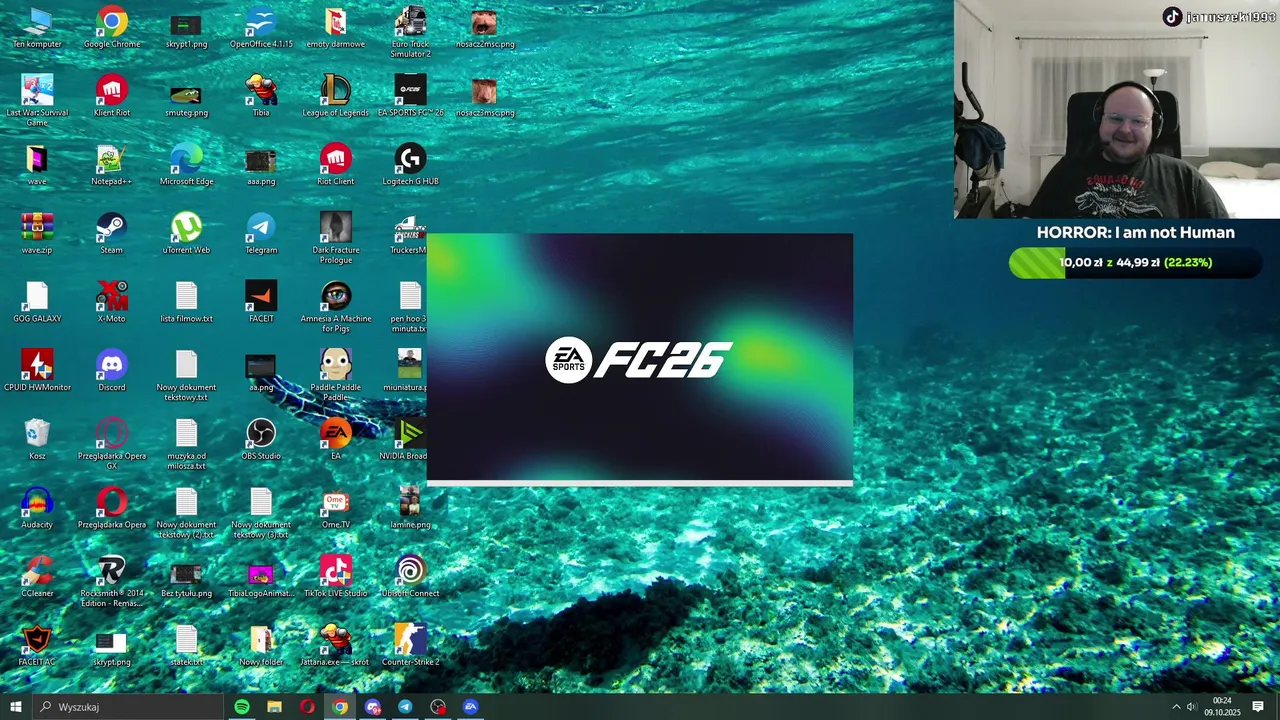Select the CCleaner desktop icon

(x=37, y=577)
